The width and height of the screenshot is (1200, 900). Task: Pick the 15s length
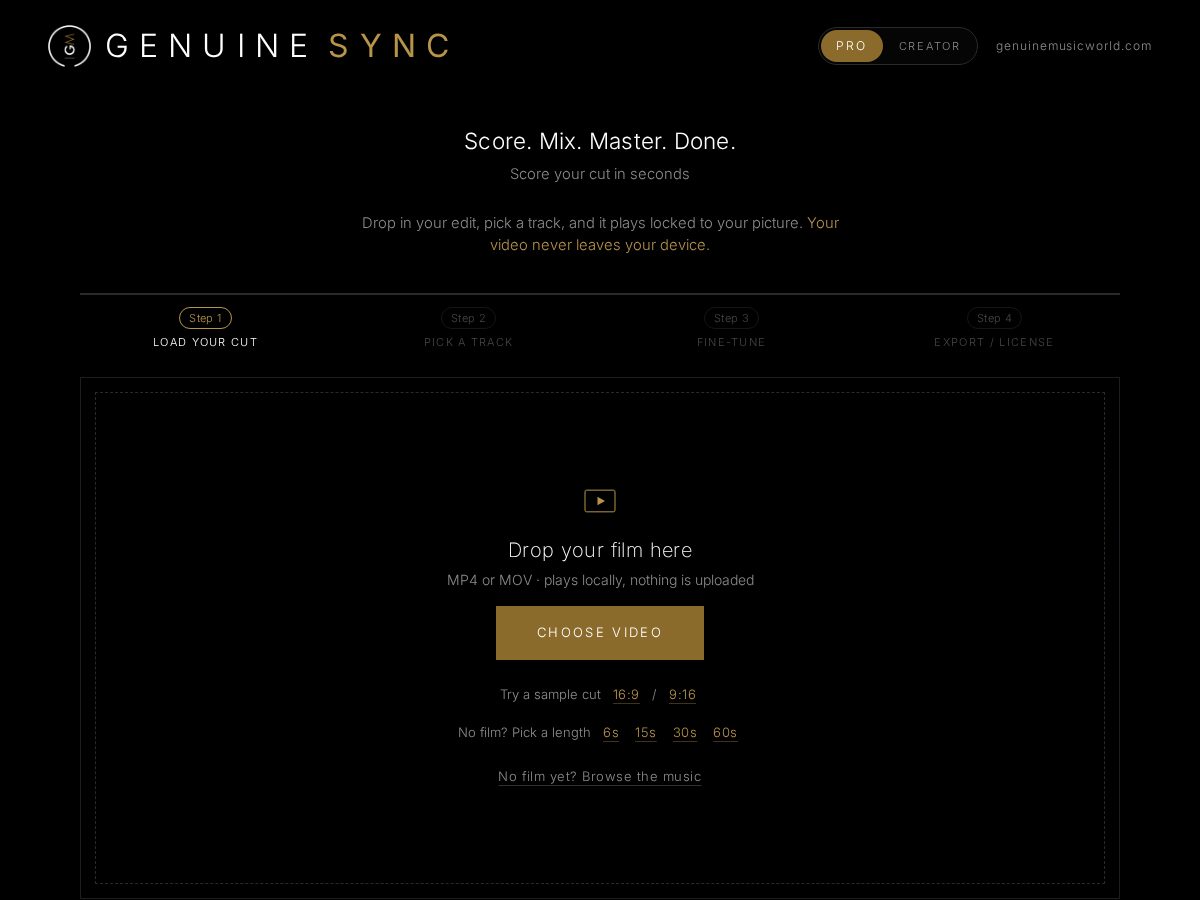[x=646, y=733]
